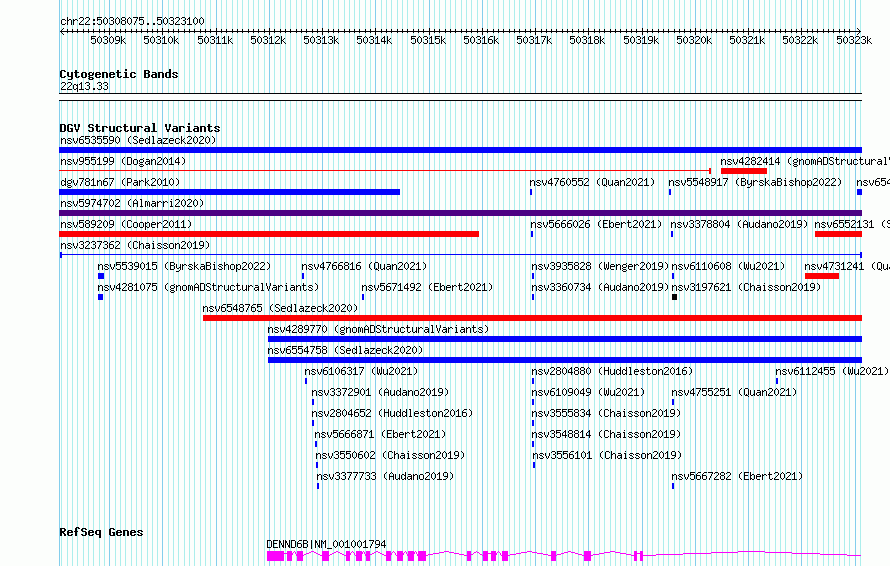Select small blue nsv5539015 variant marker
Image resolution: width=890 pixels, height=566 pixels.
pos(101,276)
